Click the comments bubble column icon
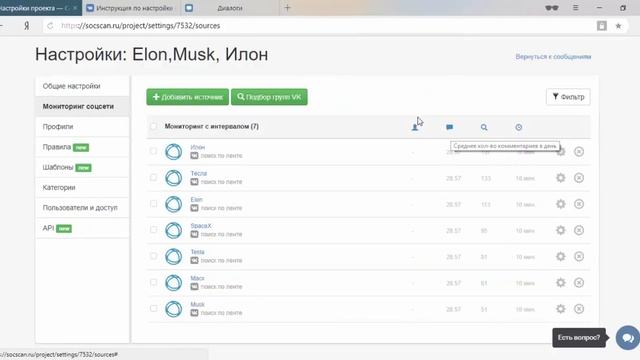The image size is (640, 360). pos(449,127)
